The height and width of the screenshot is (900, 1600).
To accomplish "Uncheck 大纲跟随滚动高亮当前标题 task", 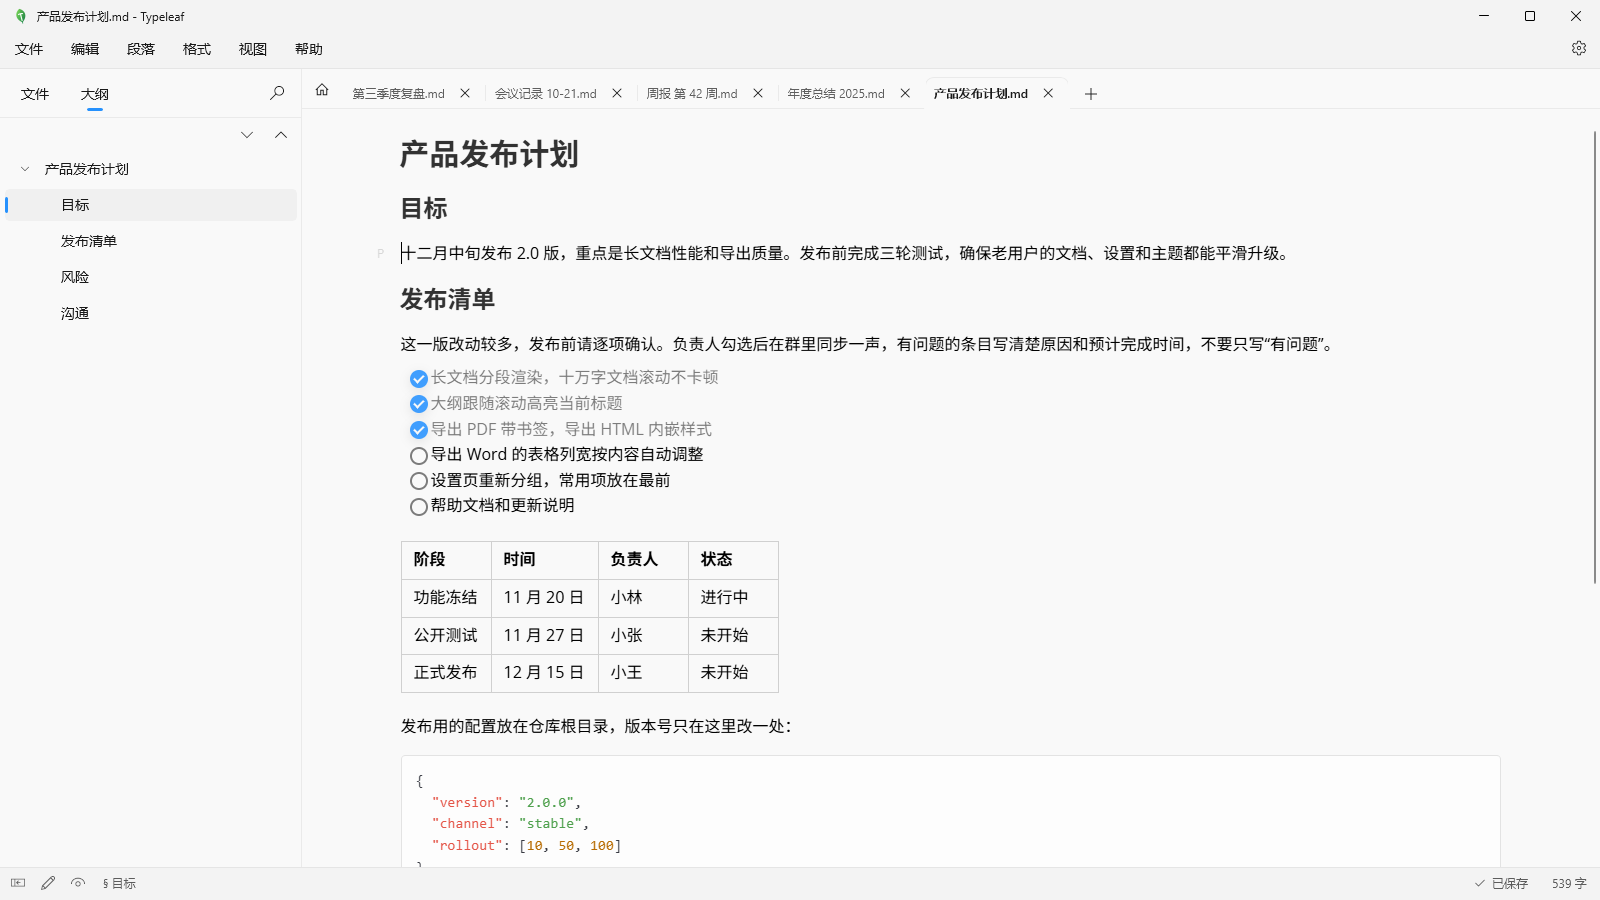I will (x=419, y=404).
